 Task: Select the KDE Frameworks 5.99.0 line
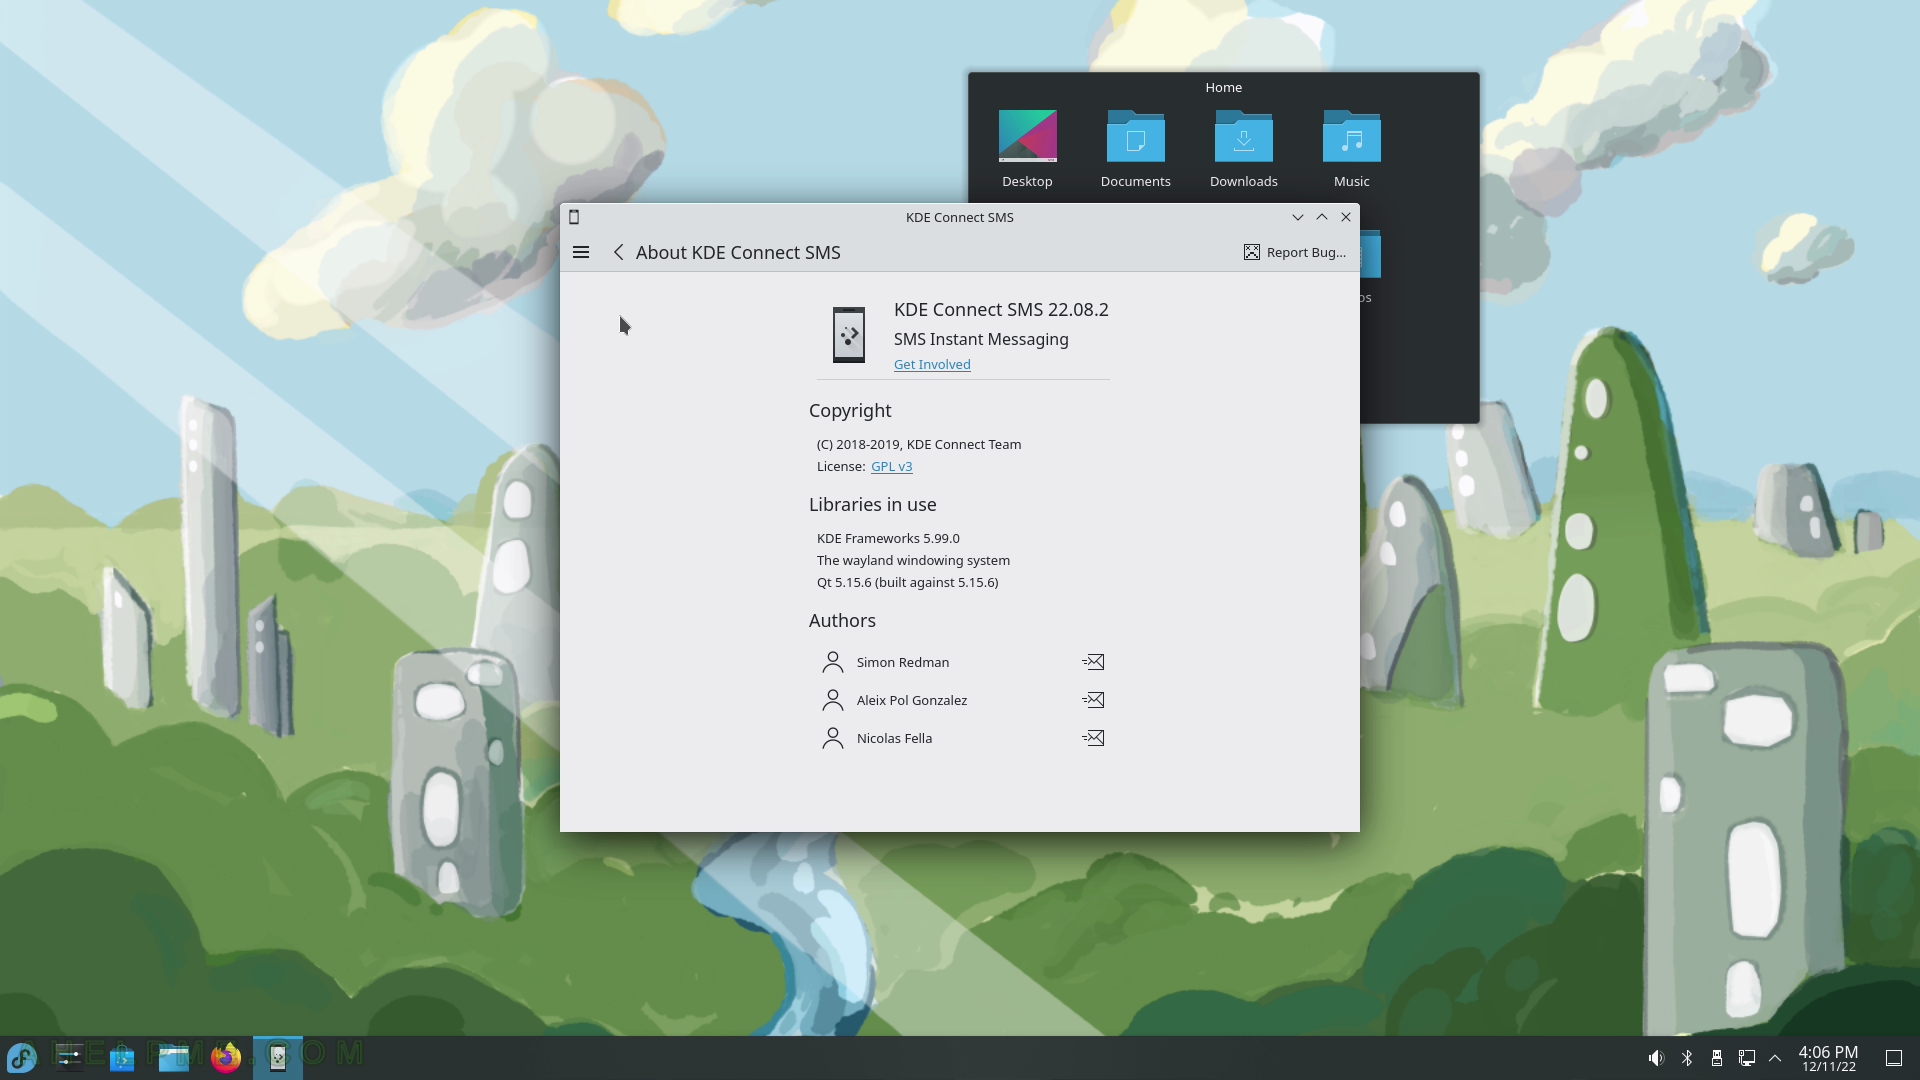(x=888, y=538)
